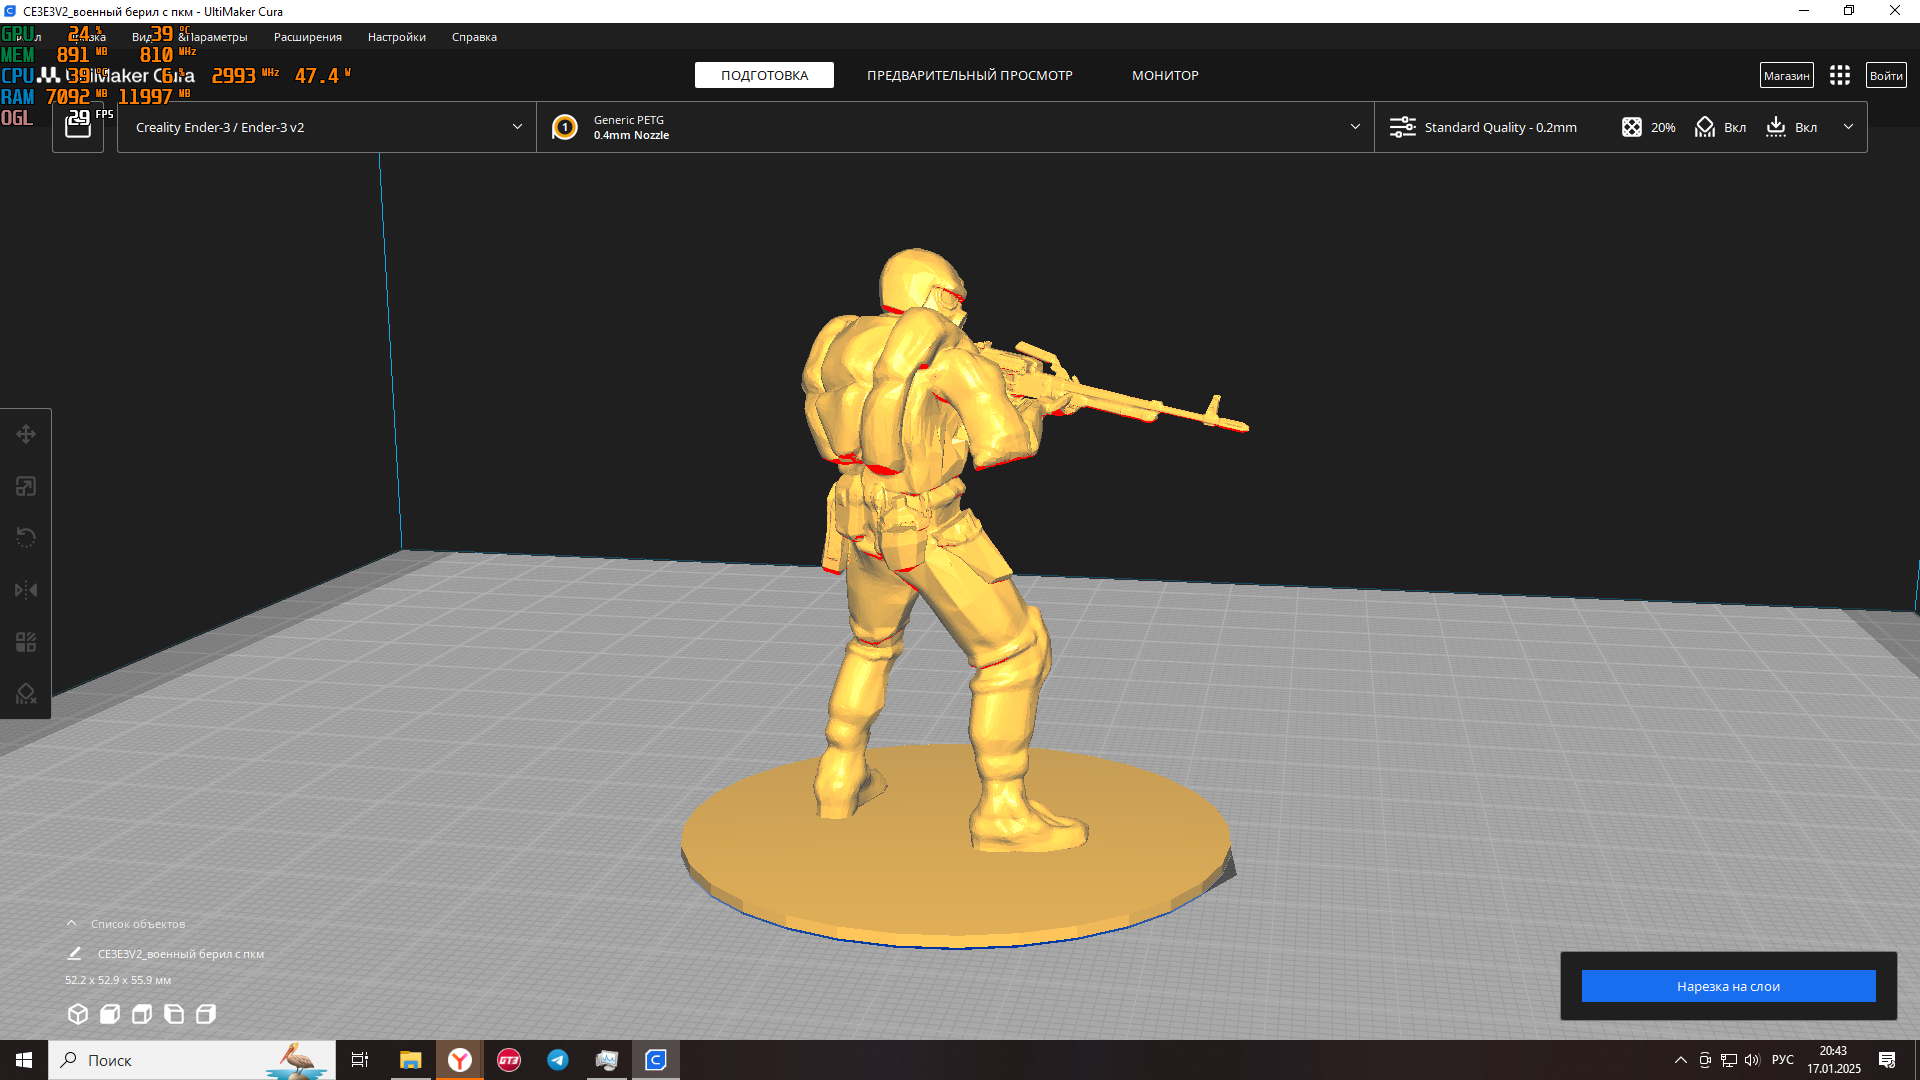Open the Расширения menu
The height and width of the screenshot is (1080, 1920).
307,37
